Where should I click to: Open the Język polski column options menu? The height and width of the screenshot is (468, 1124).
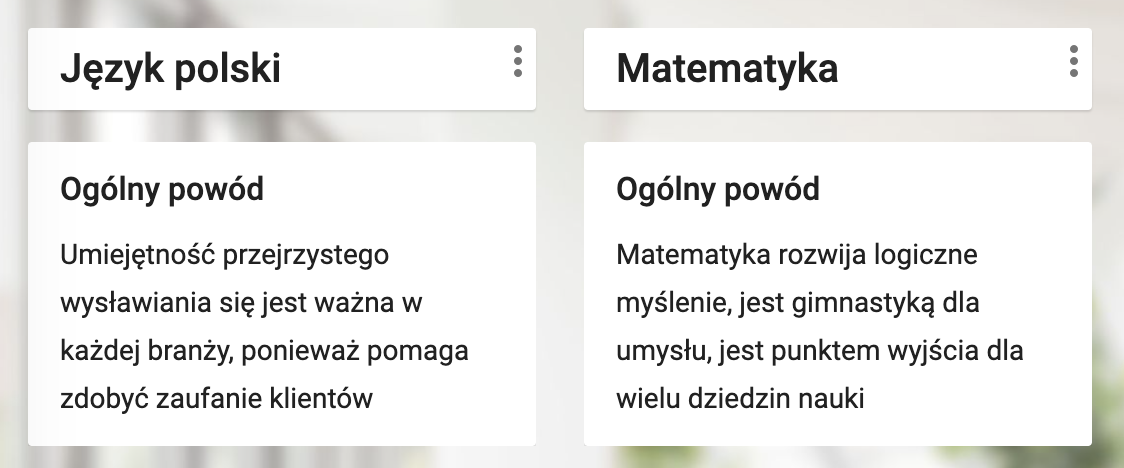click(517, 61)
